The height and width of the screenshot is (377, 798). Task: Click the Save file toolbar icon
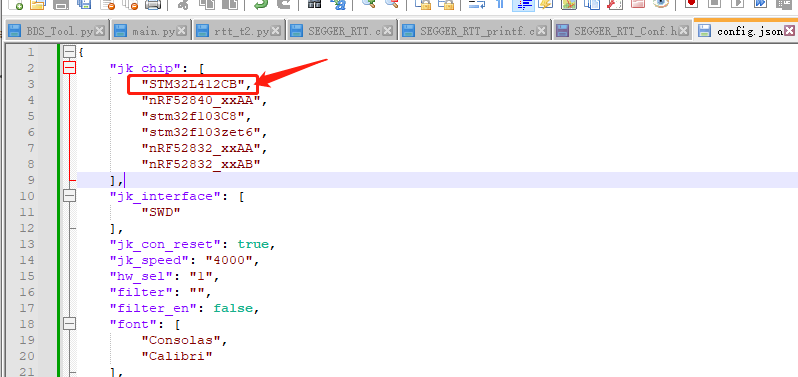click(62, 4)
